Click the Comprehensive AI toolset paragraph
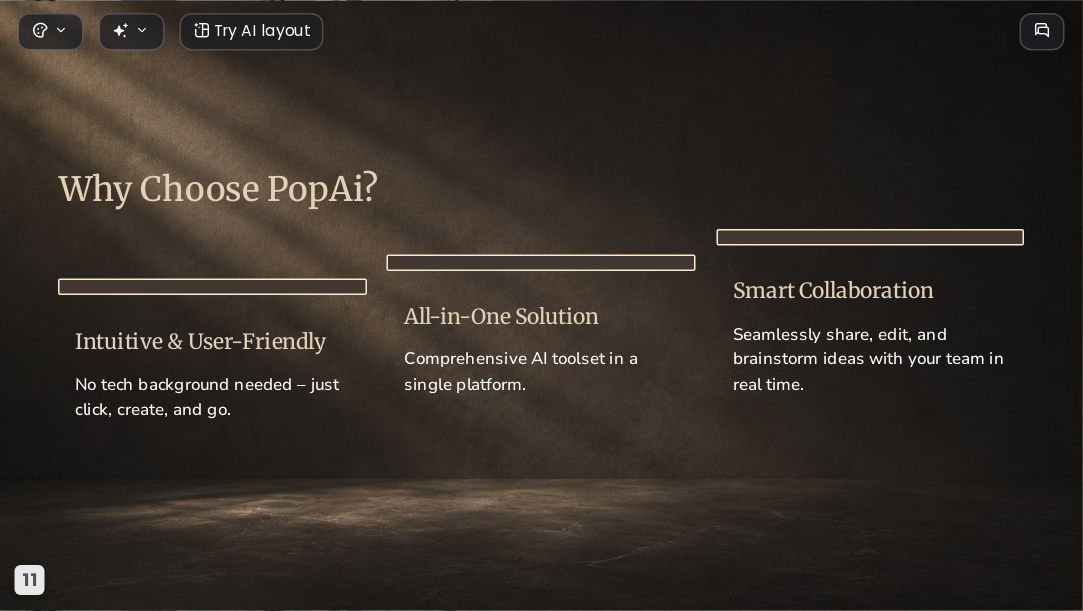The image size is (1083, 611). 521,371
